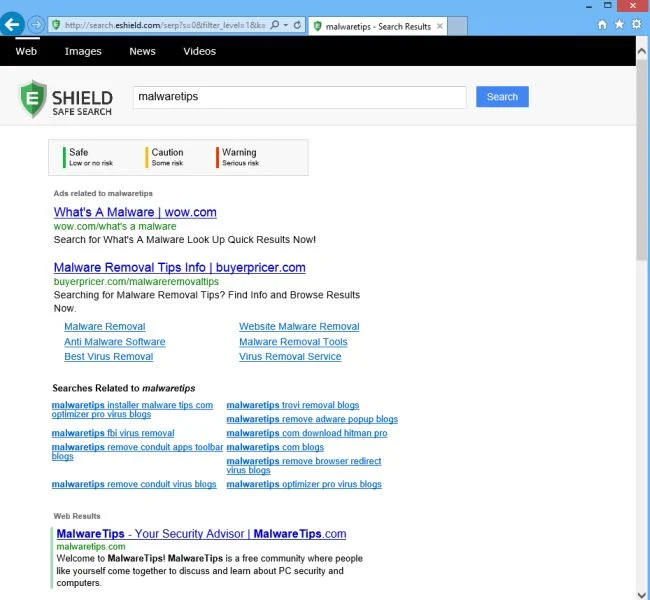
Task: Select the malwaretips - Search Results tab
Action: pyautogui.click(x=377, y=26)
